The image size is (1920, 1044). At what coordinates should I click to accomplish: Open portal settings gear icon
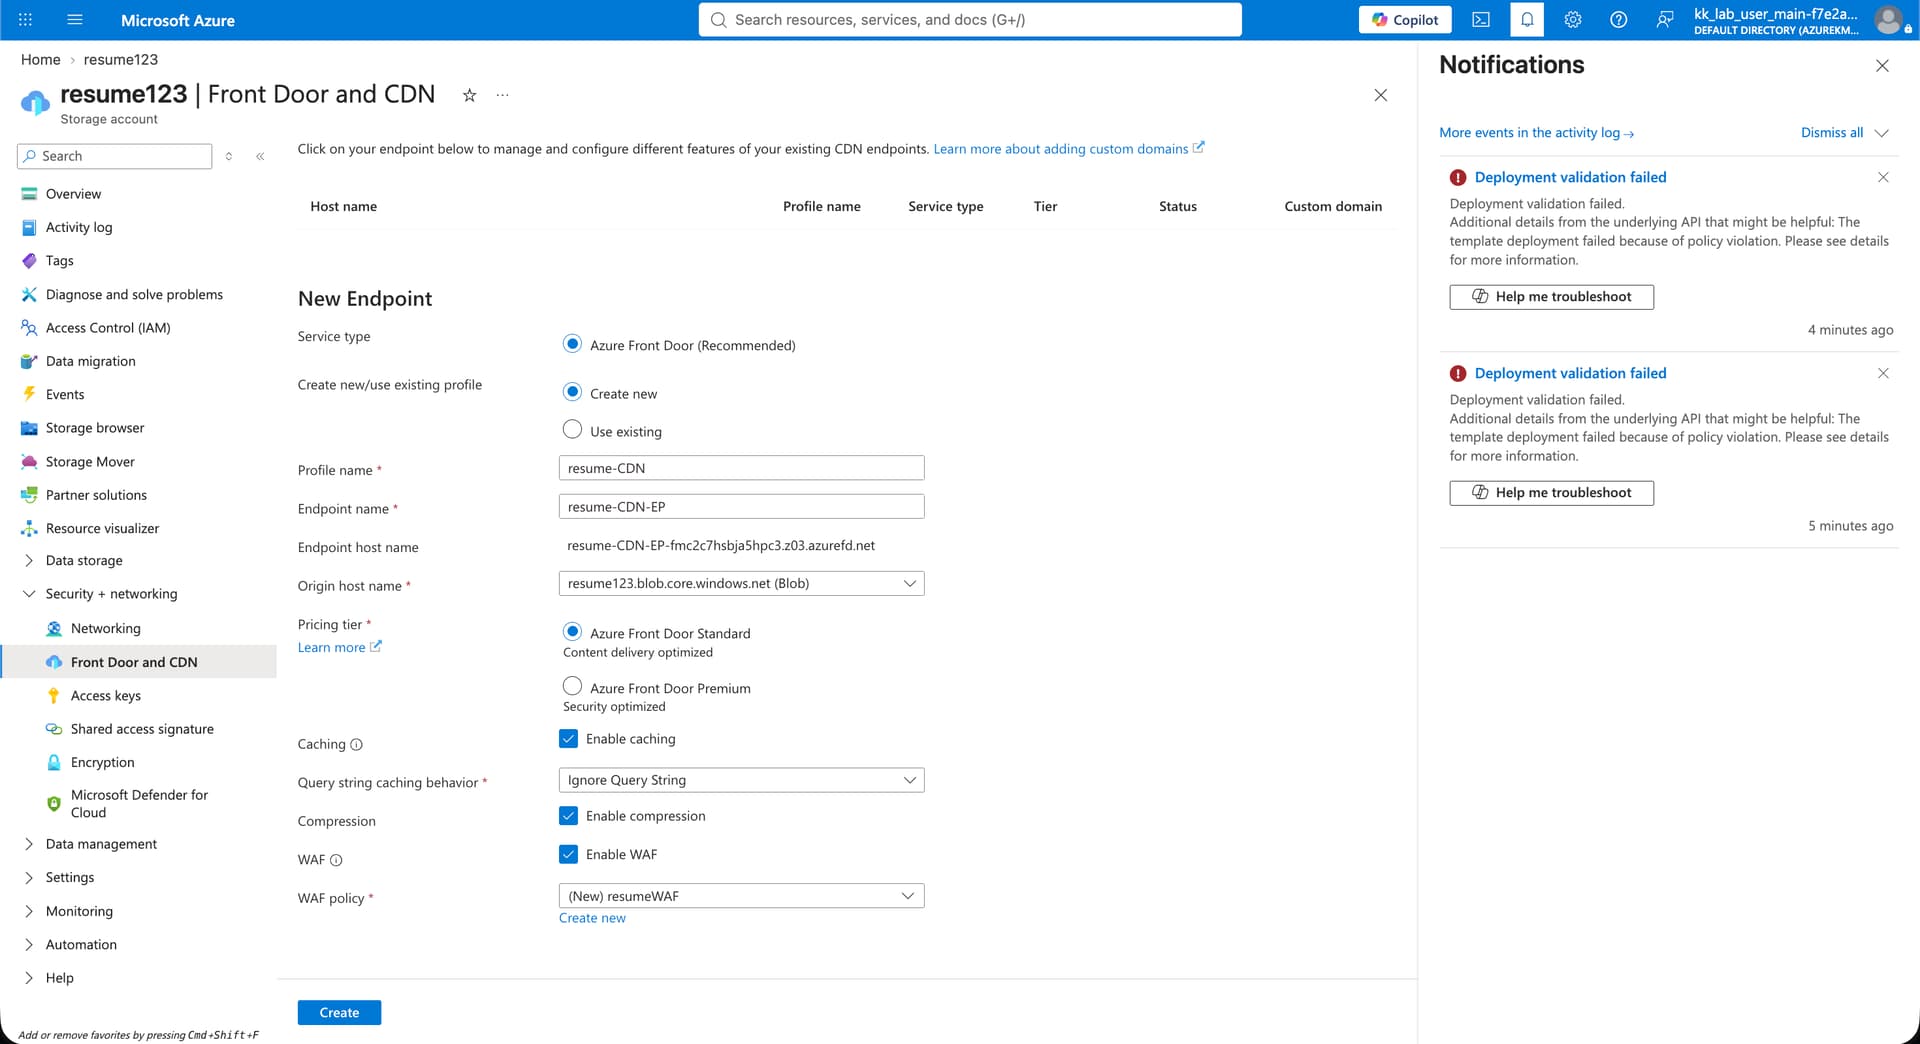tap(1573, 20)
